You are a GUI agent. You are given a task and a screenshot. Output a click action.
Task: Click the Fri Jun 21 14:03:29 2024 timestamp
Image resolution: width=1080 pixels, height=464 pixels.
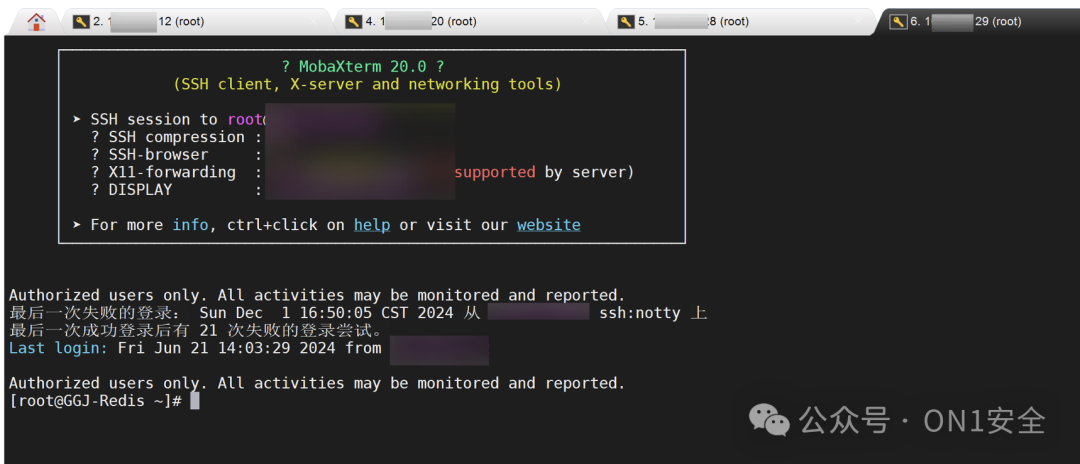tap(227, 348)
